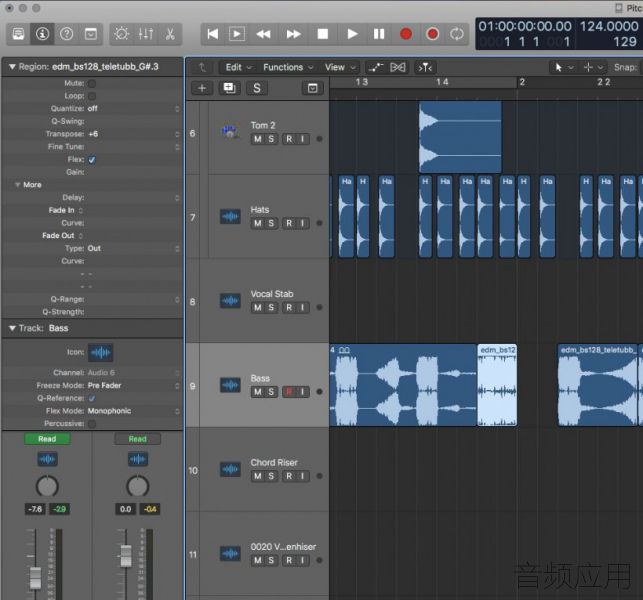Open Smart Controls dial button
Viewport: 643px width, 600px height.
[x=121, y=34]
